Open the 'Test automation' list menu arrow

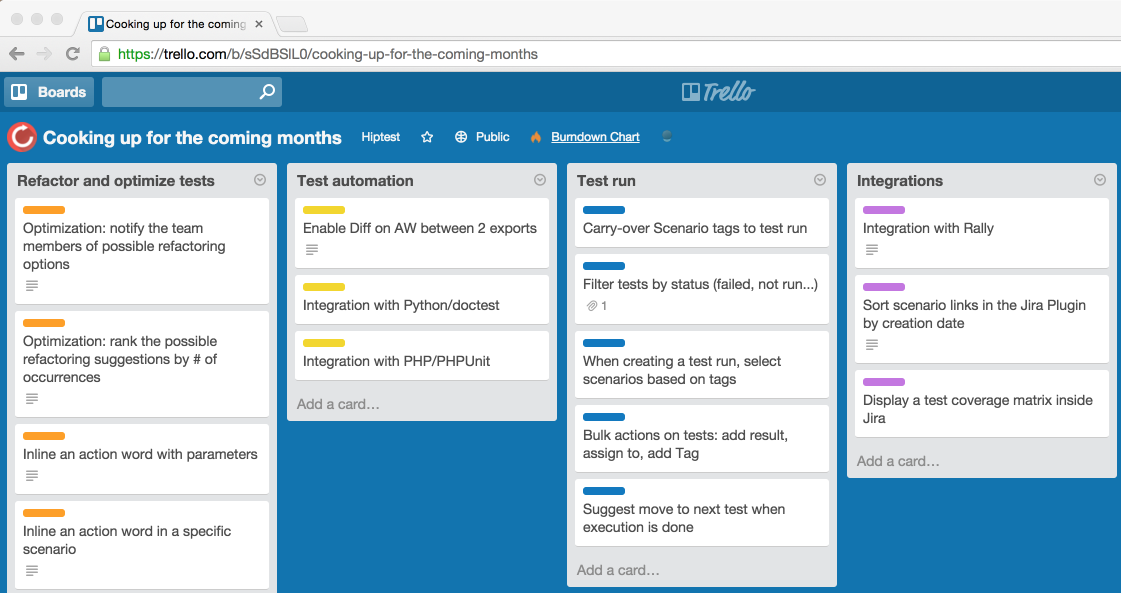coord(540,180)
